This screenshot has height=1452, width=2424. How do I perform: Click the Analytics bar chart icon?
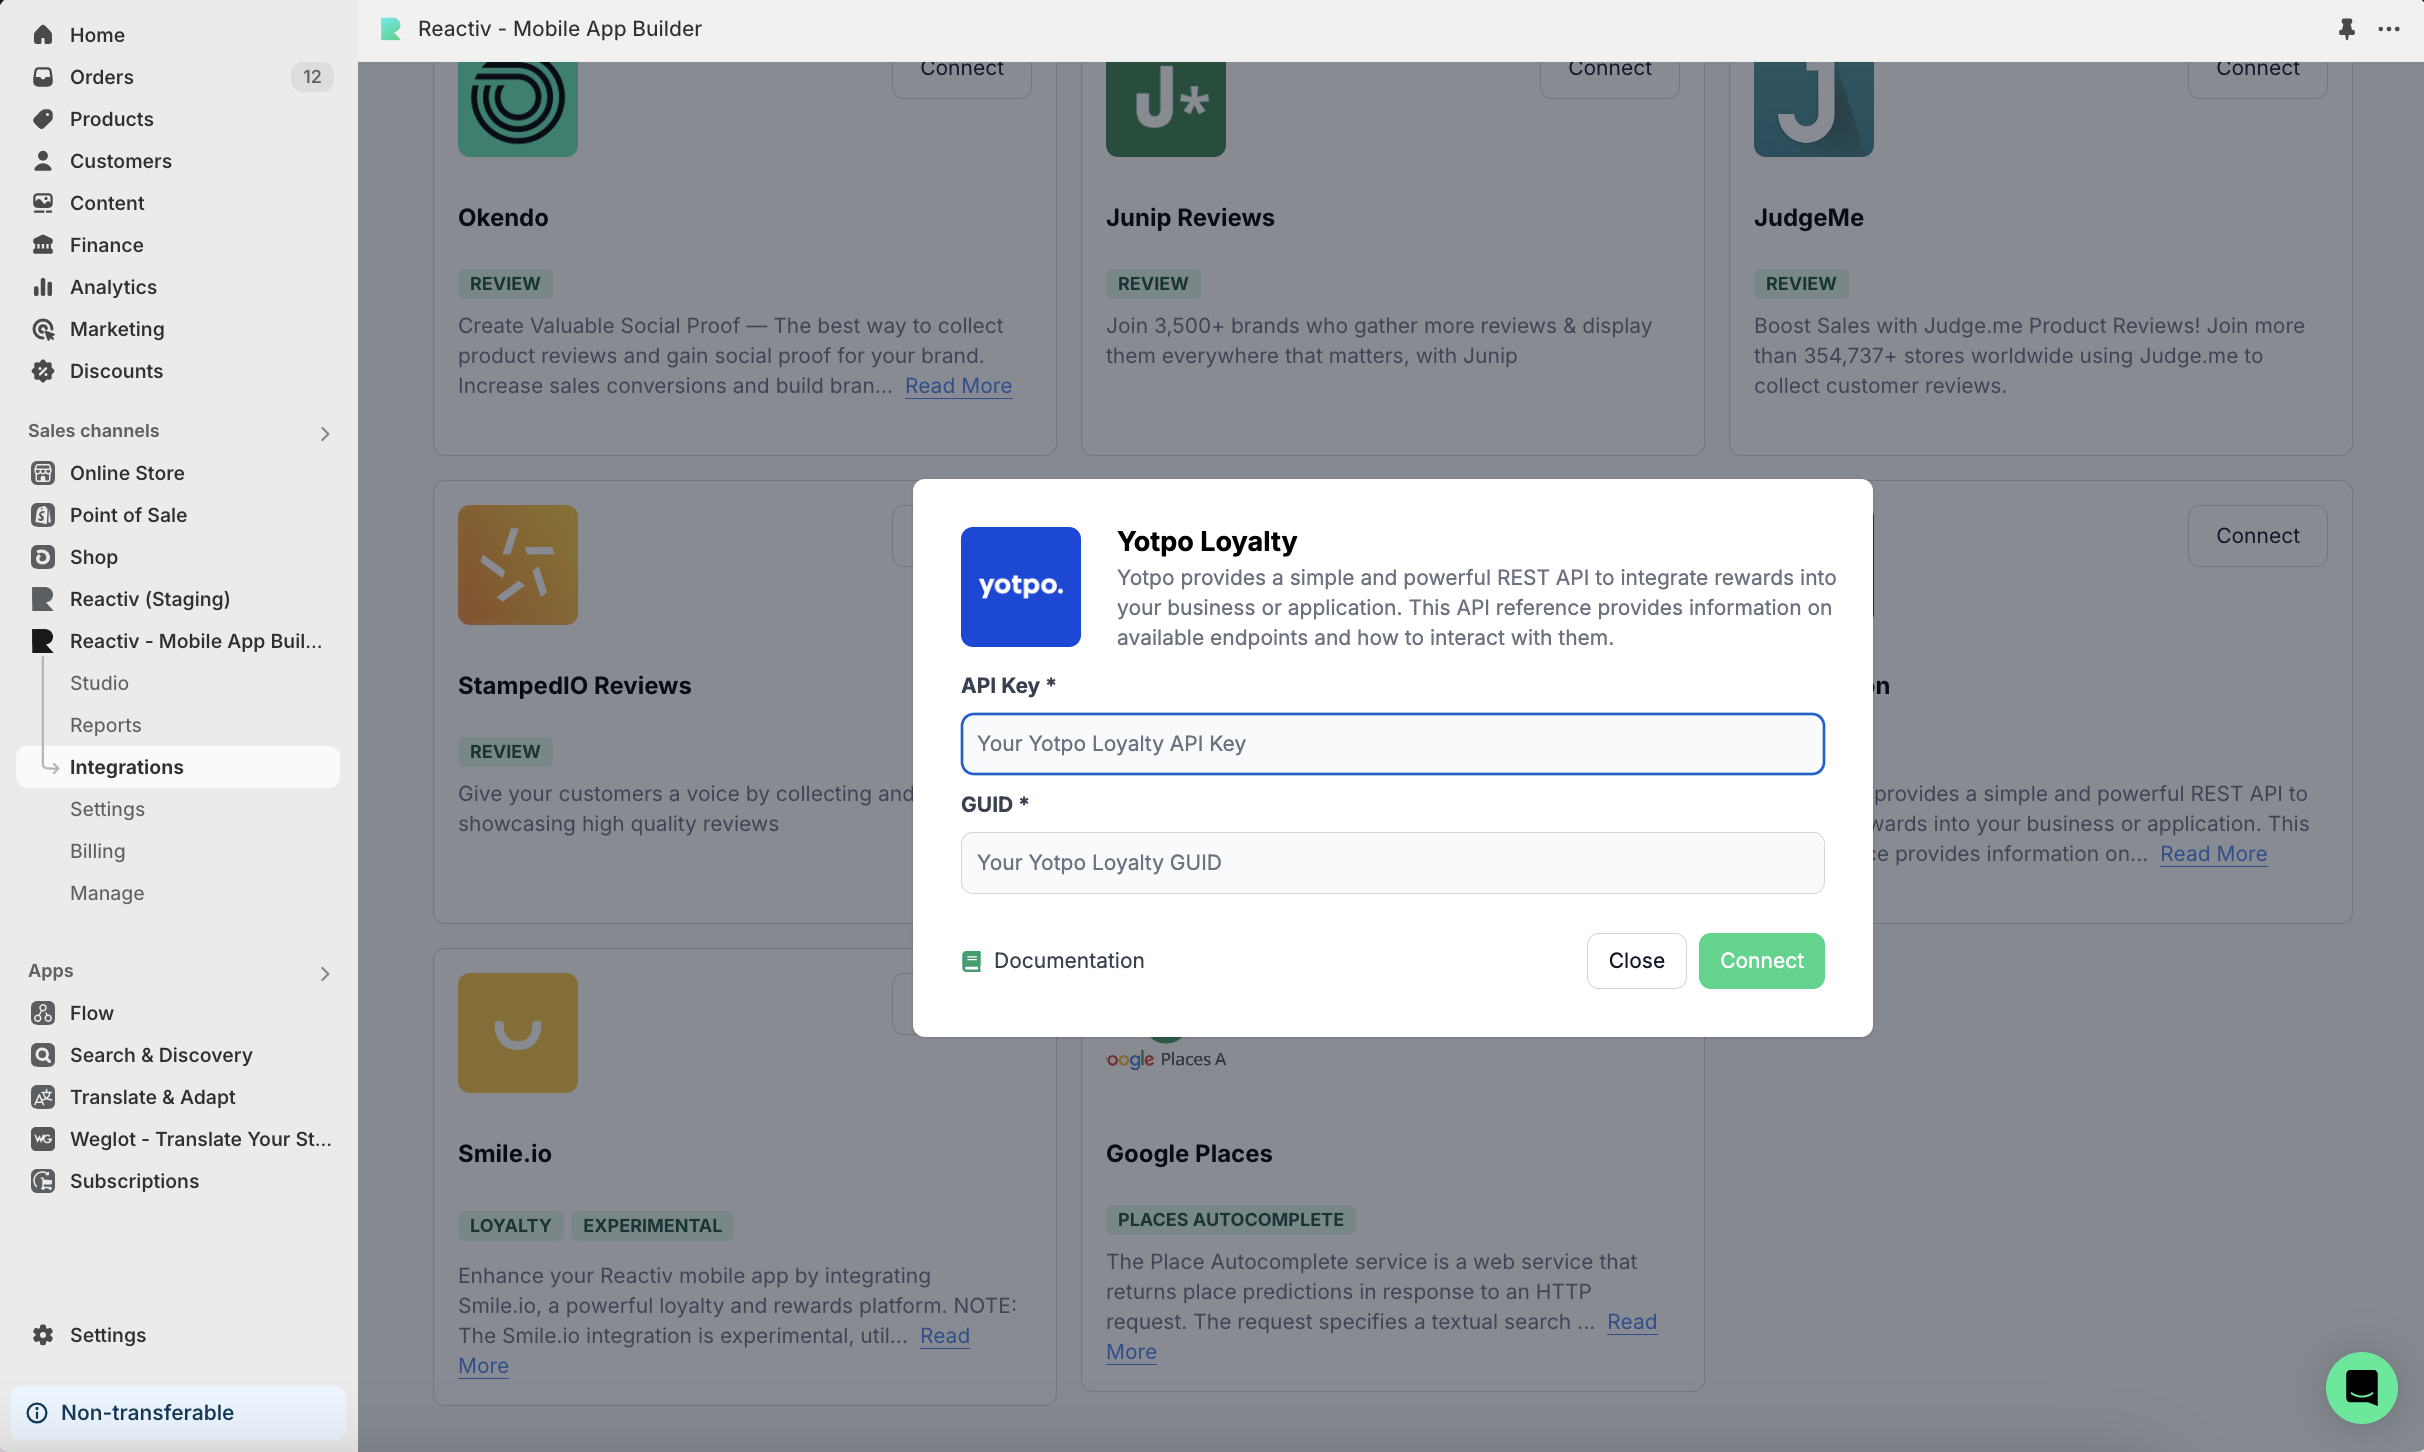coord(43,287)
